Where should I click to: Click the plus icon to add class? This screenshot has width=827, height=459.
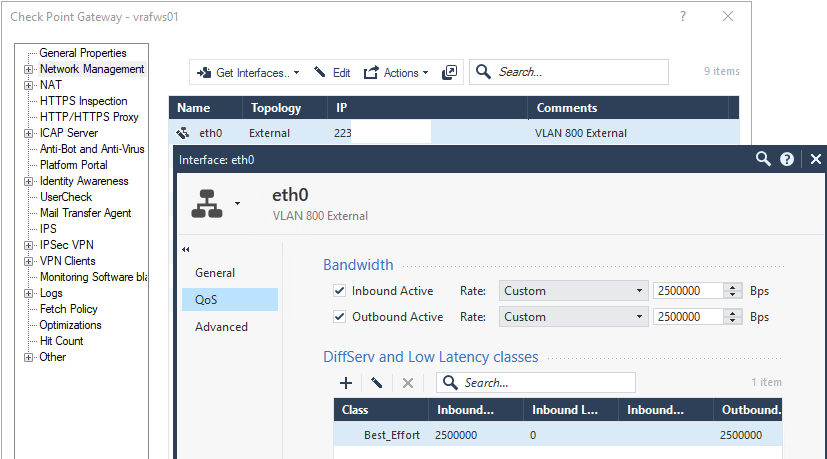346,382
